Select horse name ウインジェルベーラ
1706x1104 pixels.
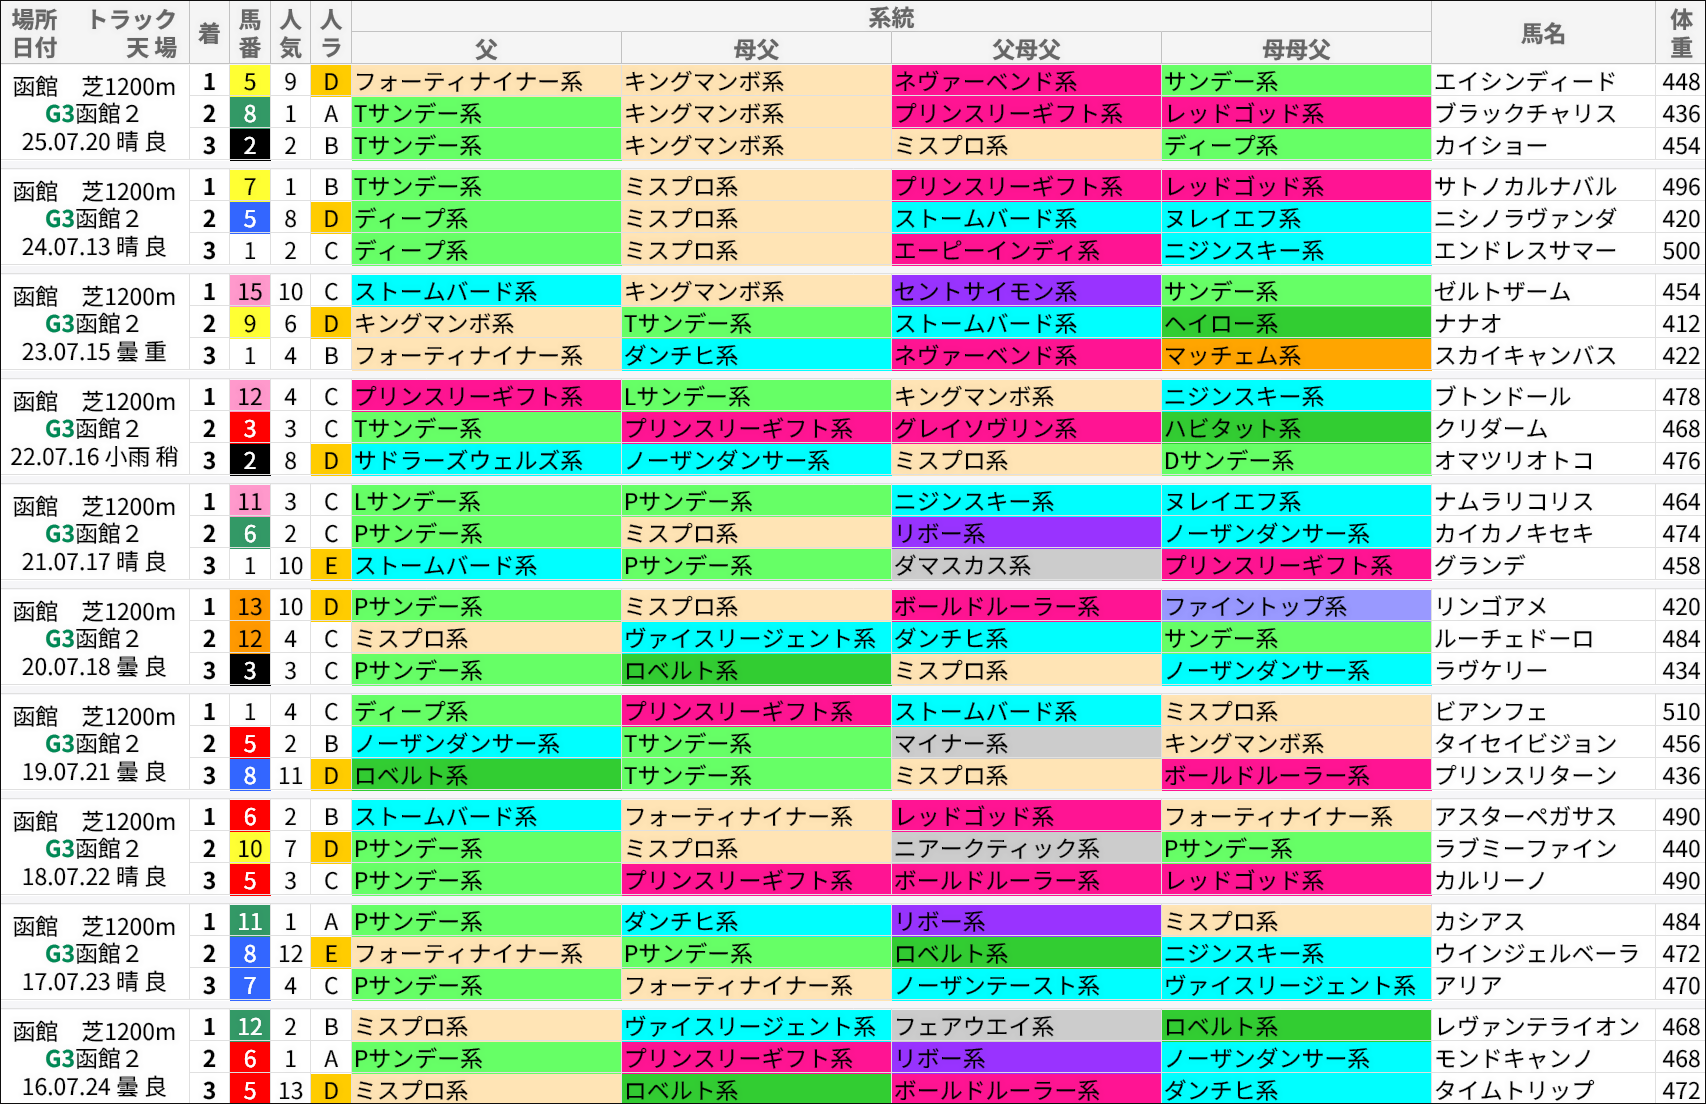tap(1536, 954)
